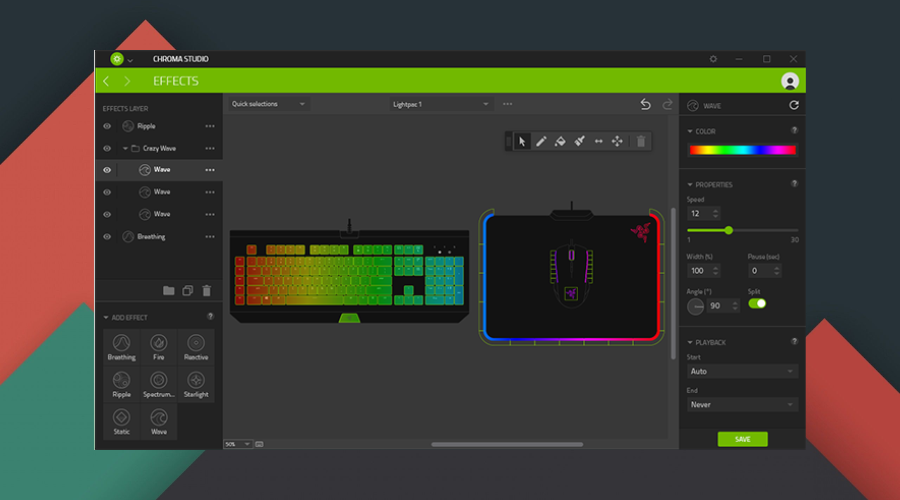
Task: Choose the paint bucket fill tool
Action: [560, 141]
